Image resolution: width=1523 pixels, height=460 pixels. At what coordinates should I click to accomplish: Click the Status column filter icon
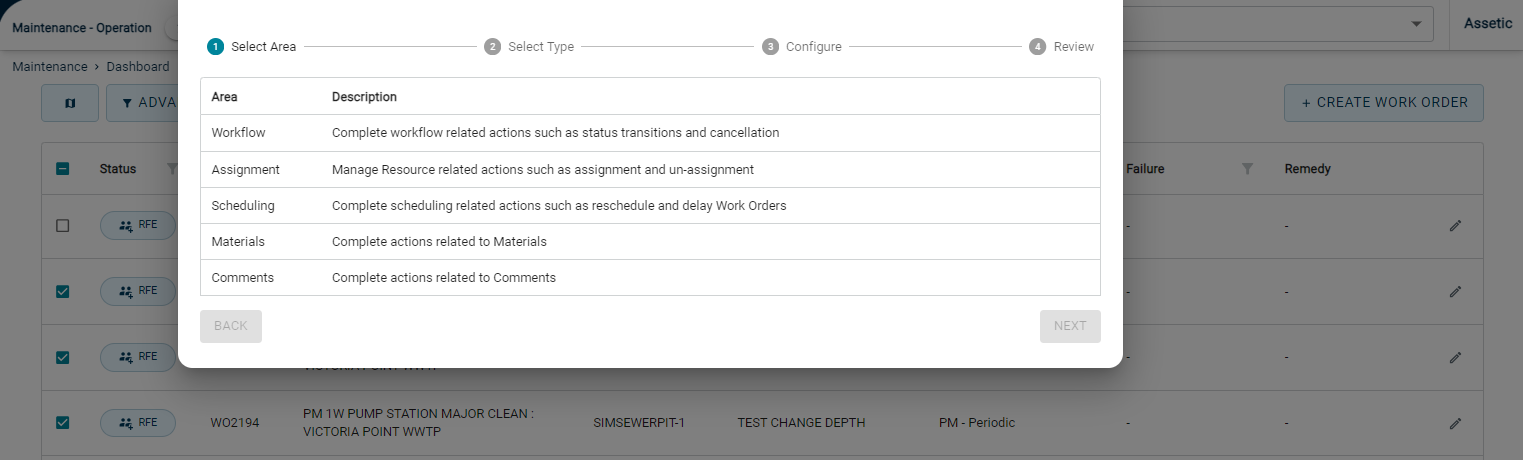click(171, 169)
